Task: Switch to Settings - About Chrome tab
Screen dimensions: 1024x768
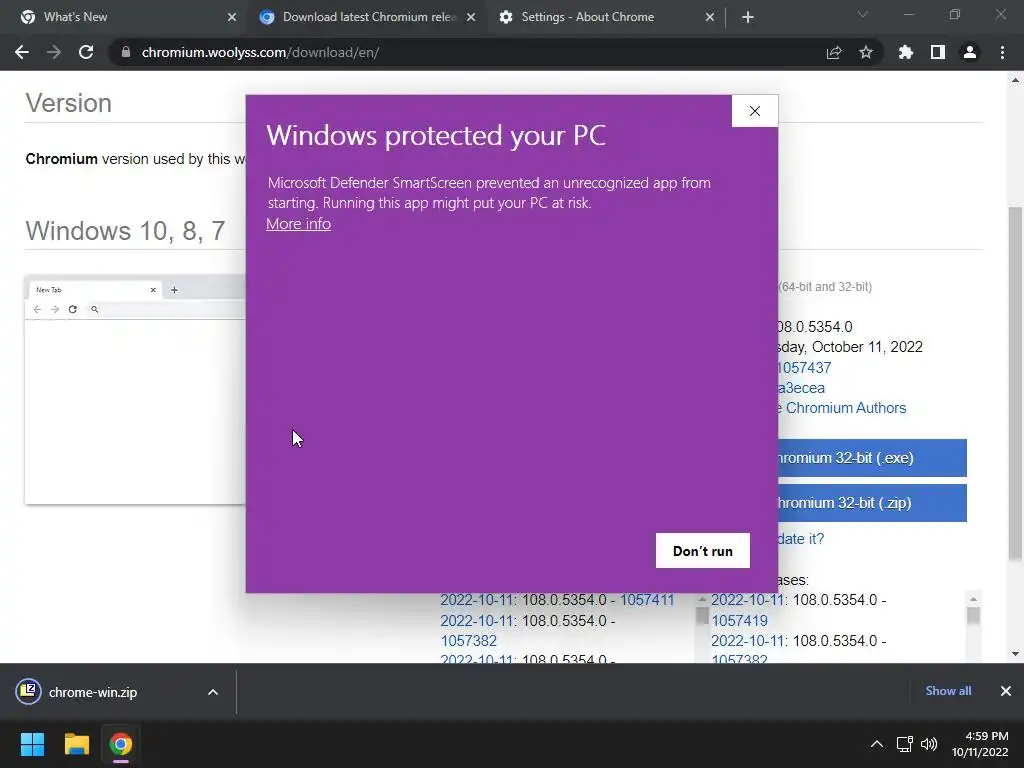Action: tap(606, 17)
